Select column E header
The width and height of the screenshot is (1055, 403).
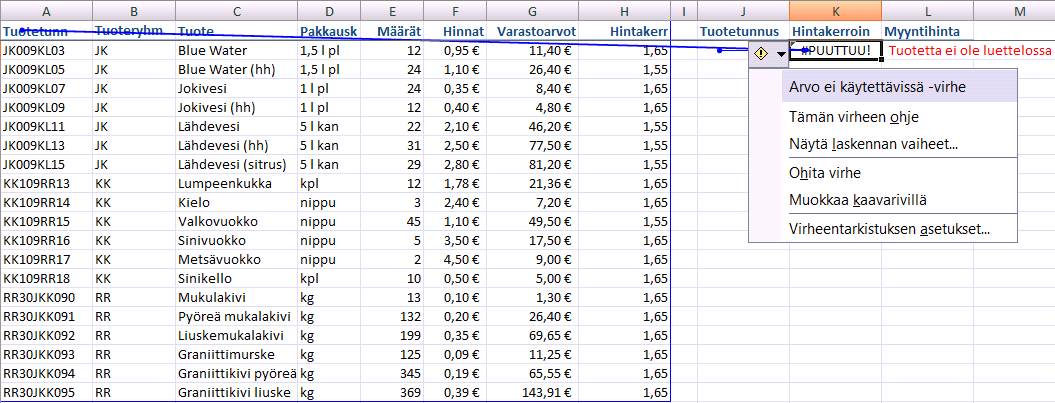[392, 11]
